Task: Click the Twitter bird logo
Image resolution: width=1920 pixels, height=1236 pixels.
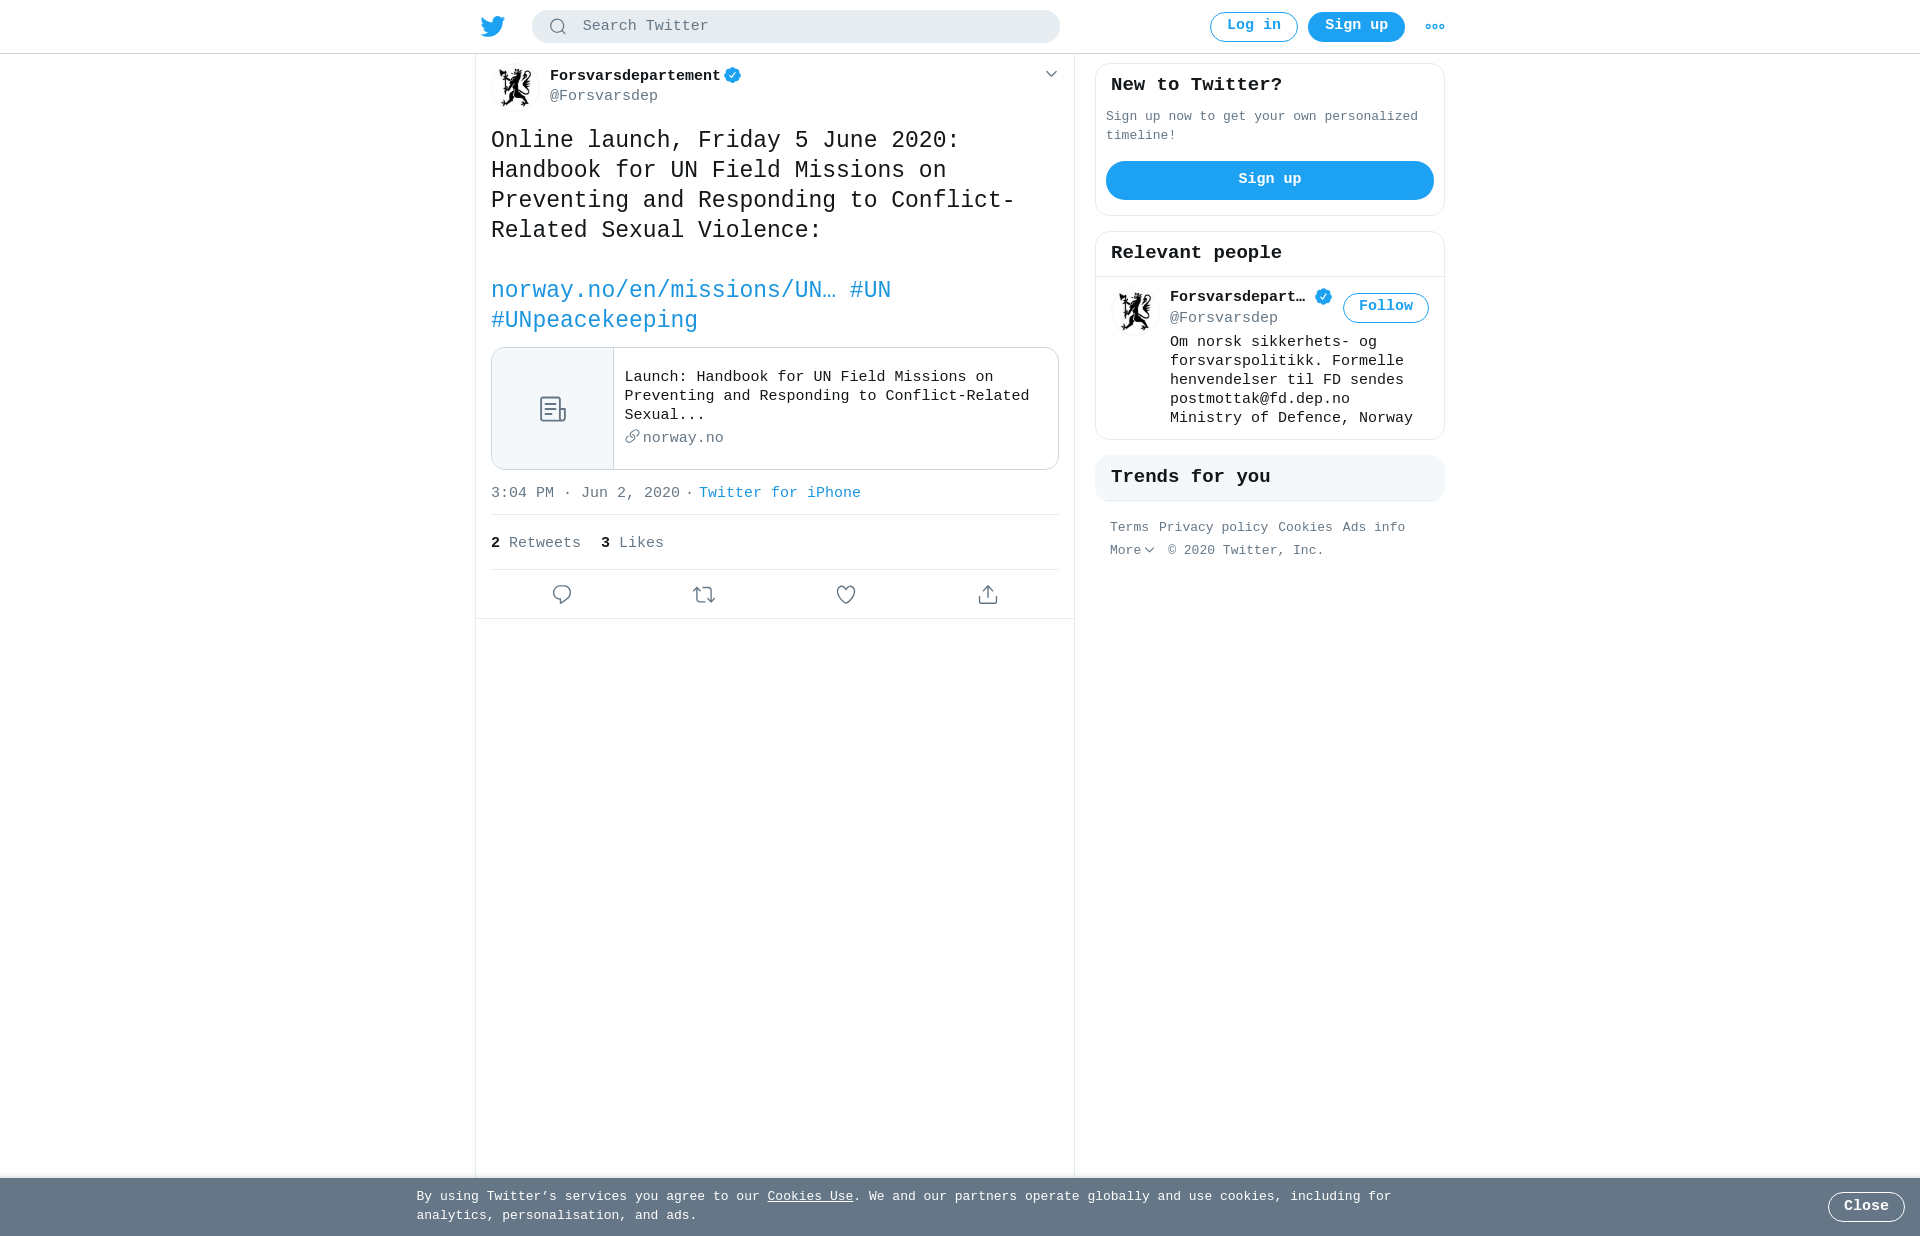Action: pyautogui.click(x=493, y=26)
